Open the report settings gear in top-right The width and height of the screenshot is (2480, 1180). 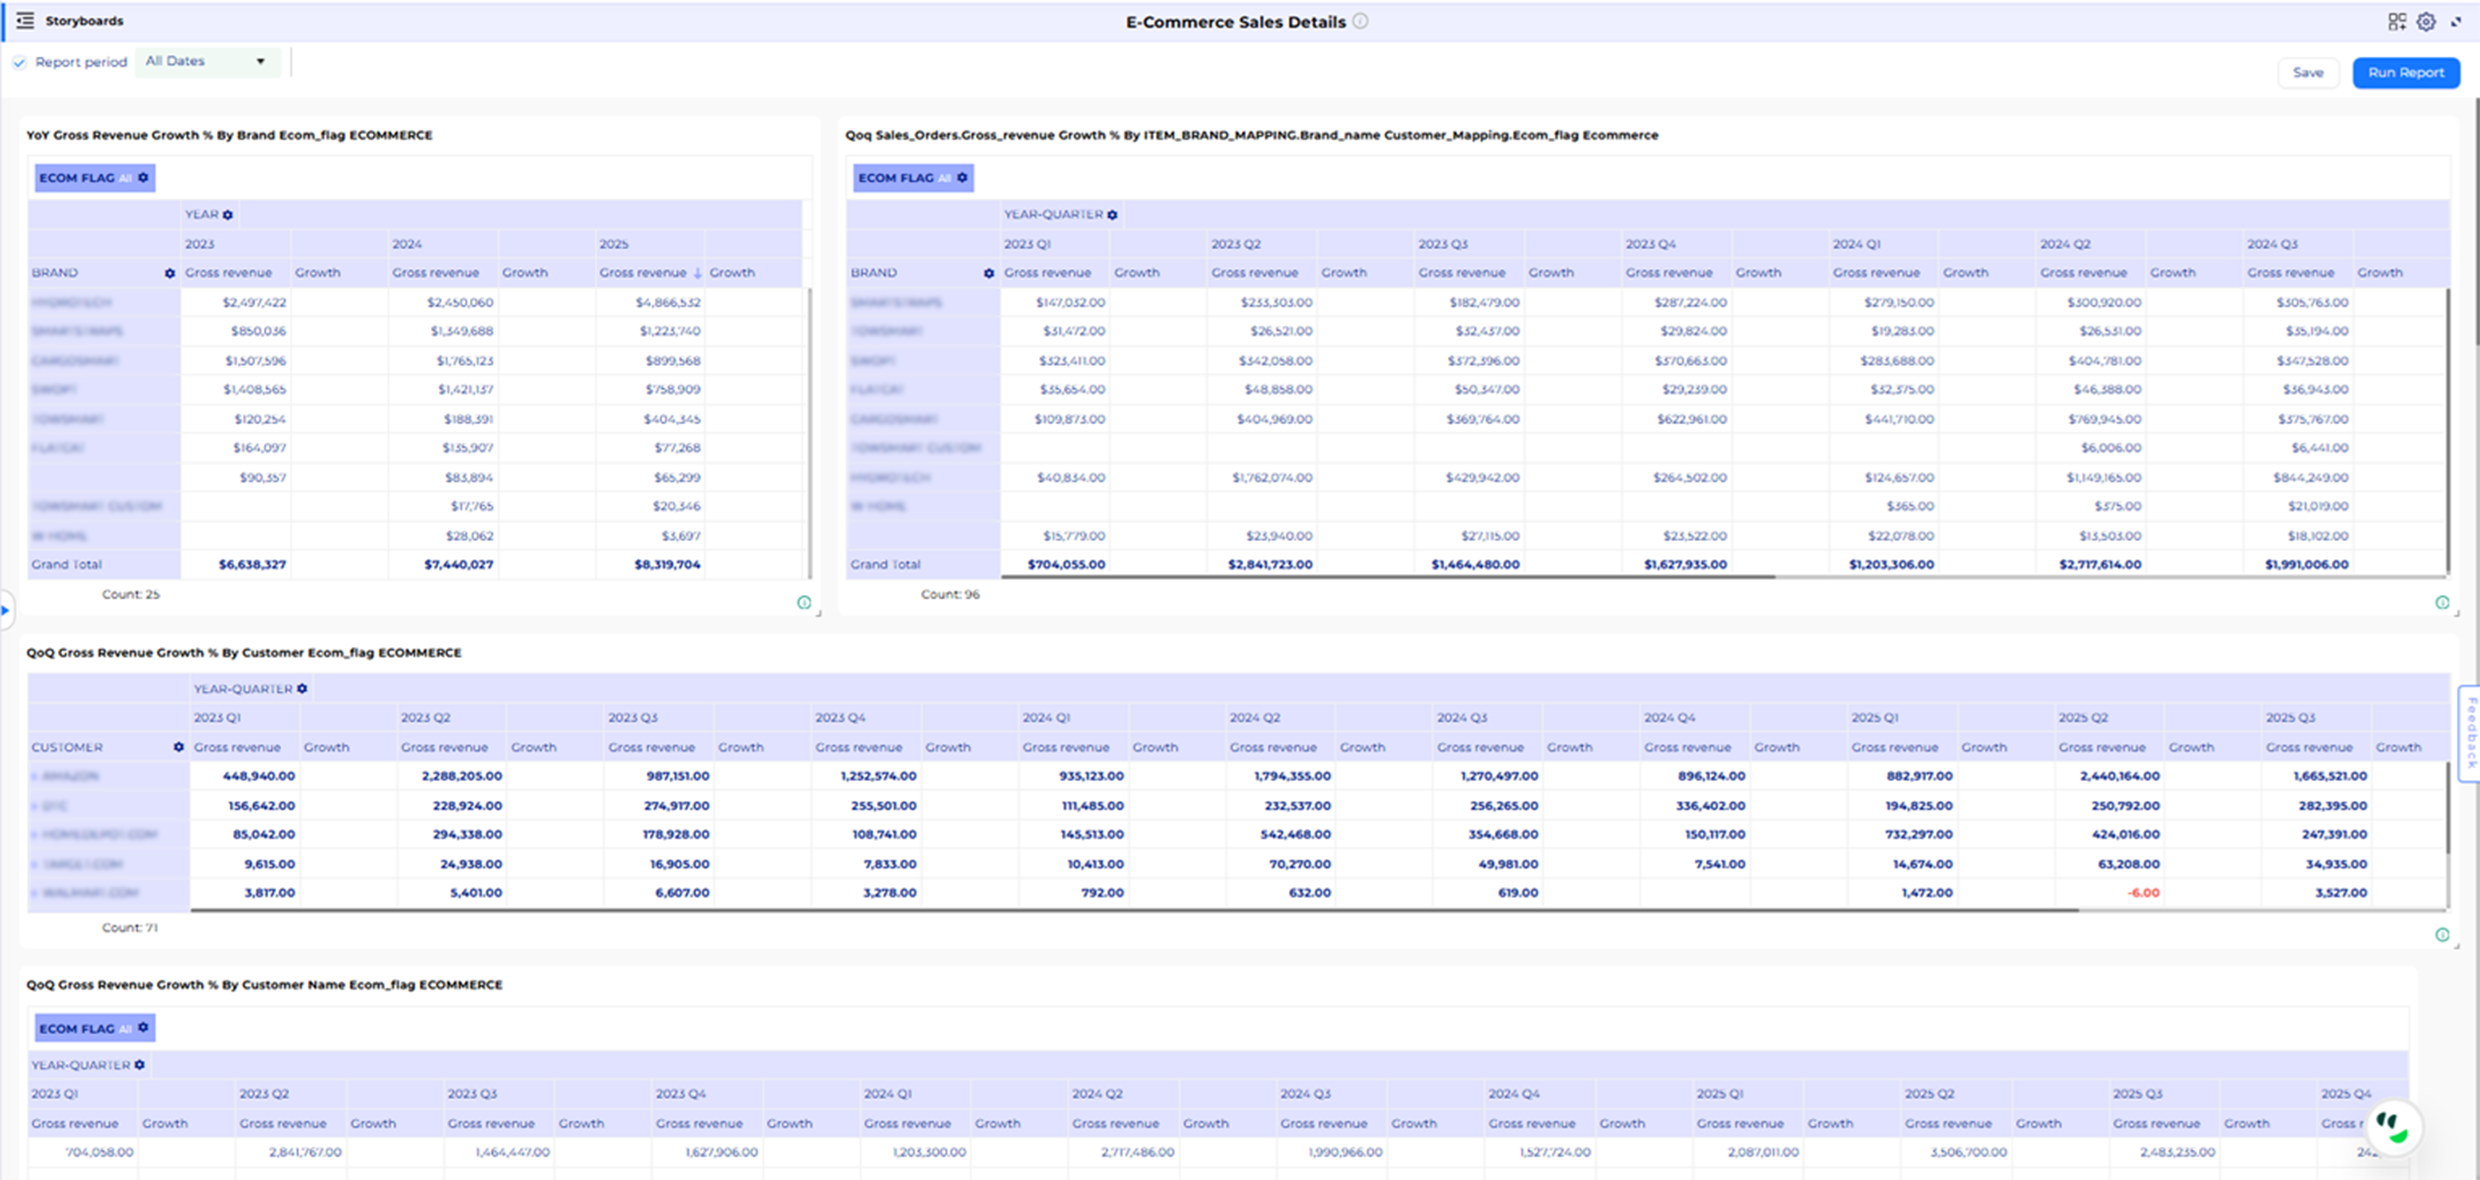(x=2424, y=22)
